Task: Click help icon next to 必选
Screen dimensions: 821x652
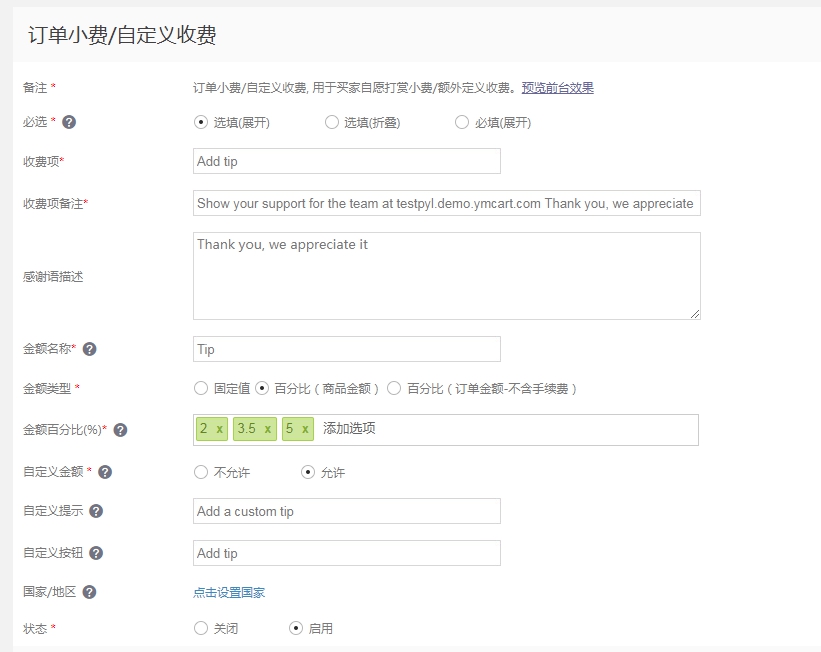Action: 69,122
